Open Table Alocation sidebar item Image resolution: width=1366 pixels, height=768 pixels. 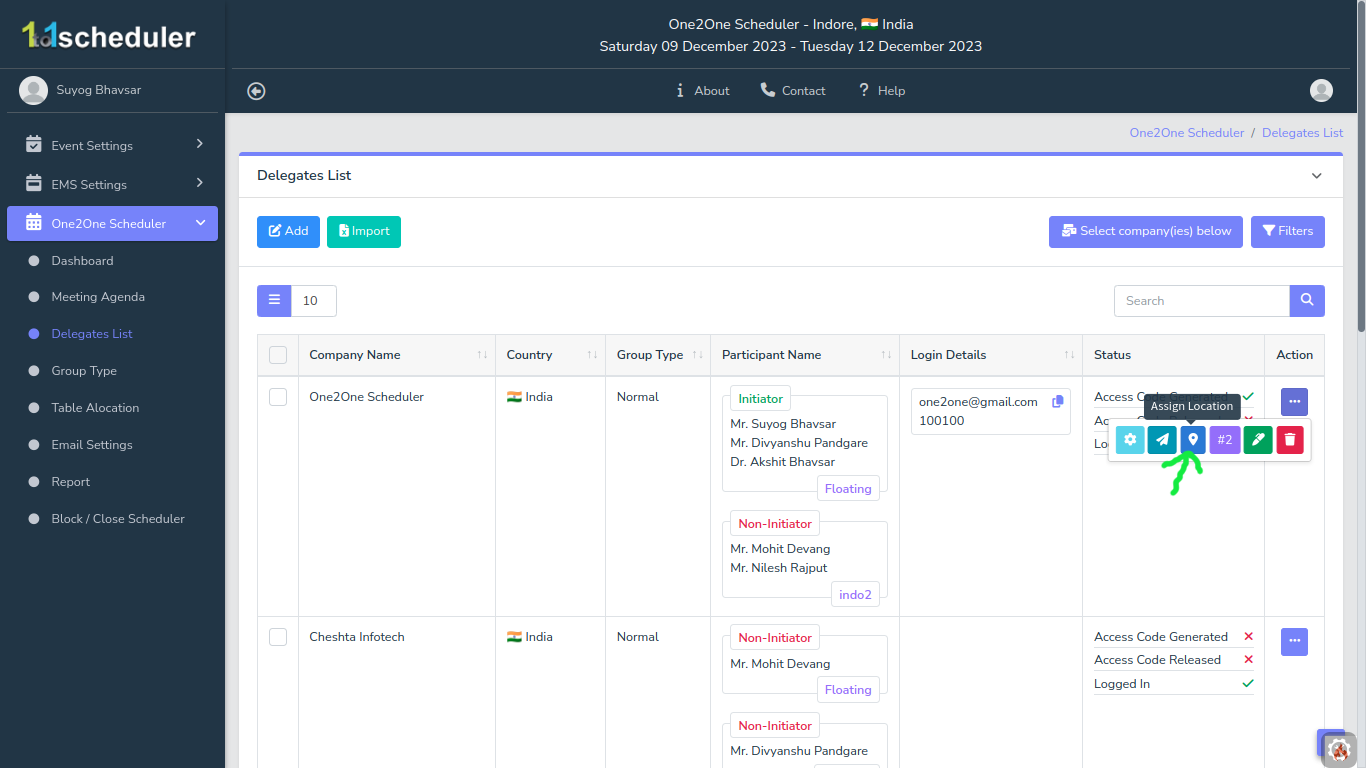point(95,408)
